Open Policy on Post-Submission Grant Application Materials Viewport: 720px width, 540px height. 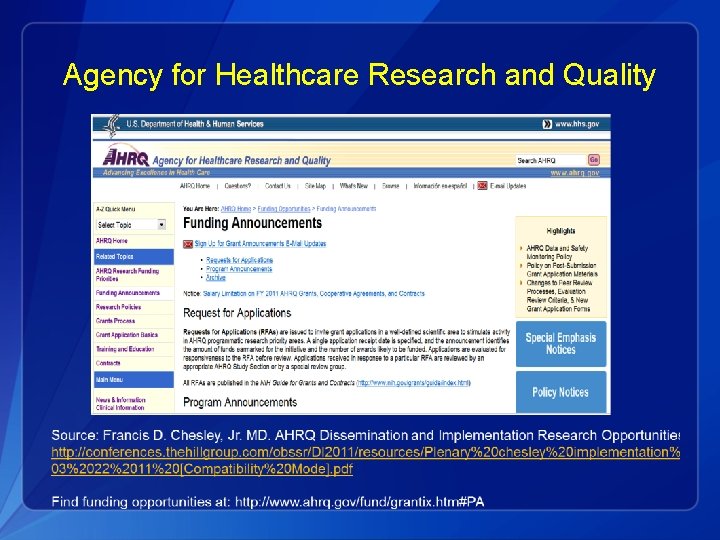tap(562, 270)
